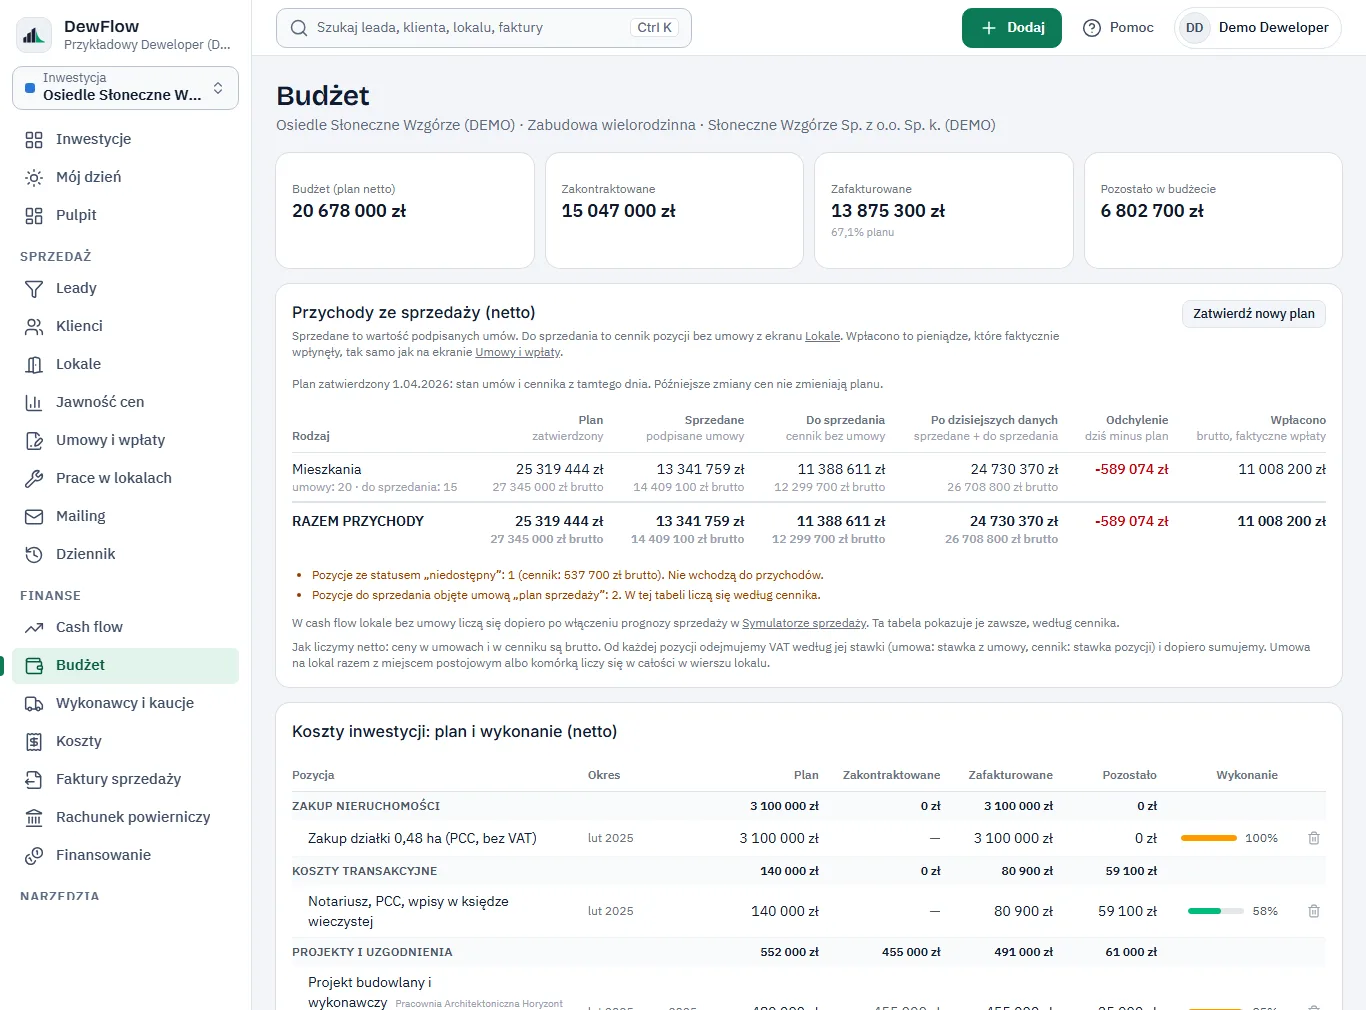The image size is (1366, 1010).
Task: Open Klienci people icon
Action: tap(34, 326)
